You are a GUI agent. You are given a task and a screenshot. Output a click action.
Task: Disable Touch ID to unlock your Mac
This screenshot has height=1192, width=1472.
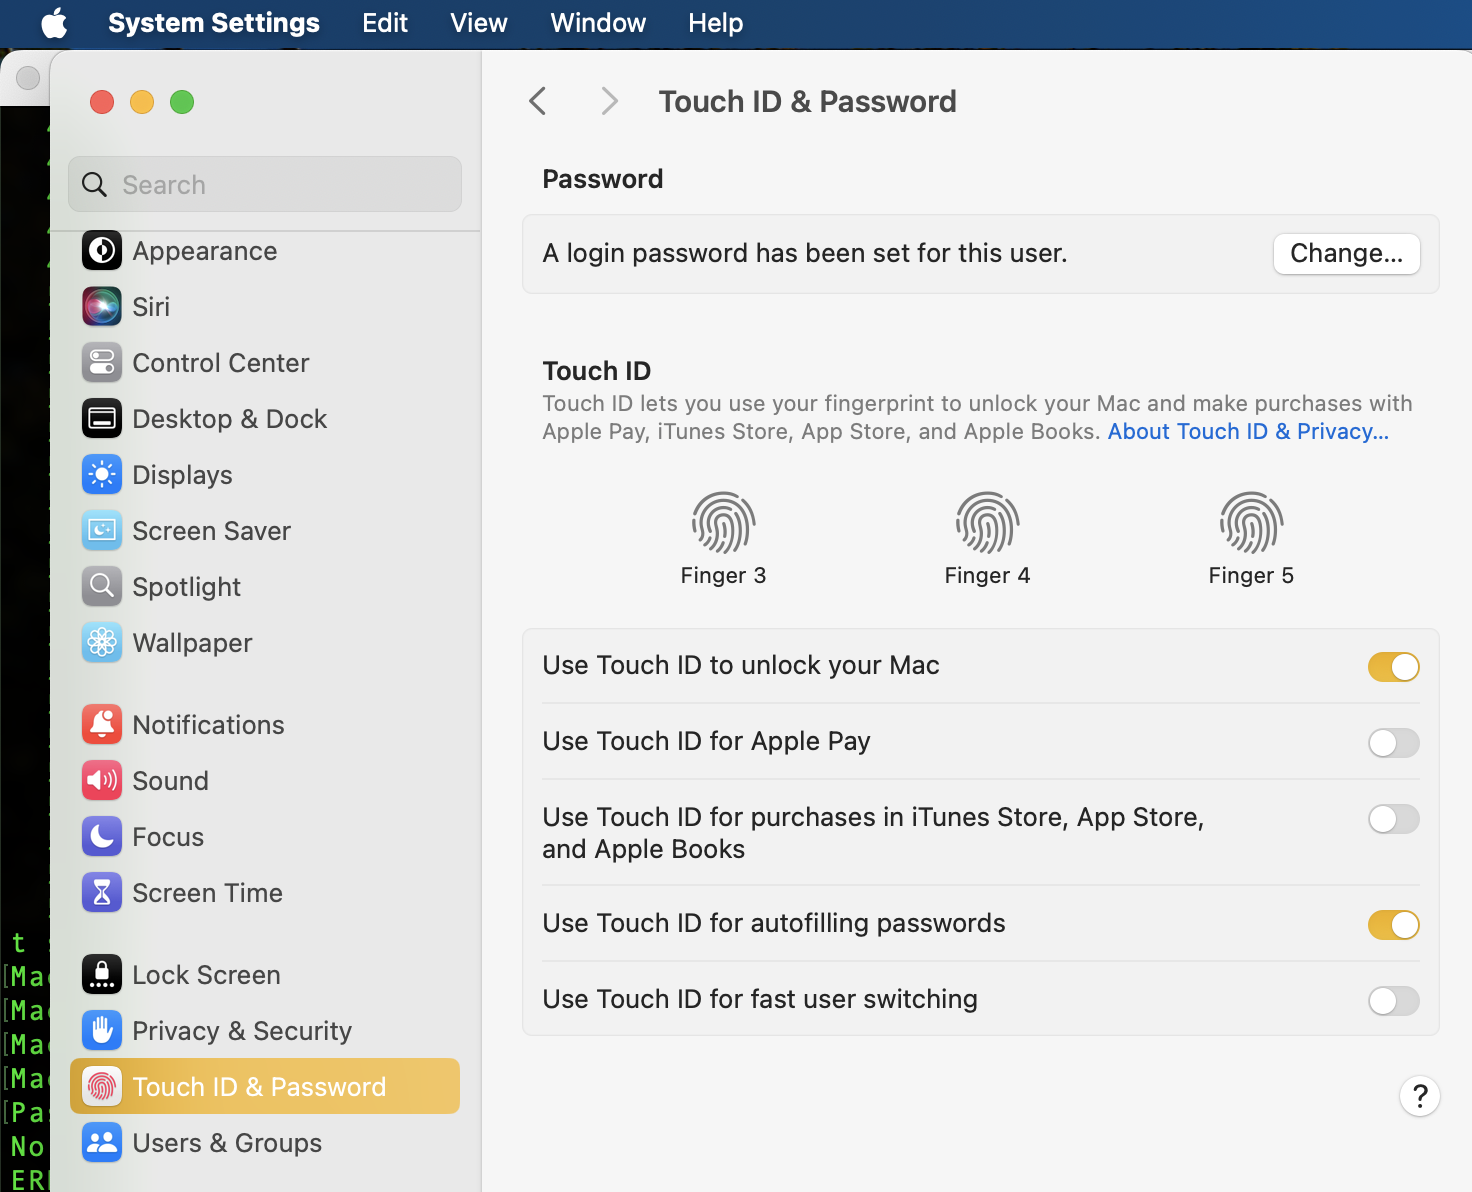click(x=1394, y=667)
